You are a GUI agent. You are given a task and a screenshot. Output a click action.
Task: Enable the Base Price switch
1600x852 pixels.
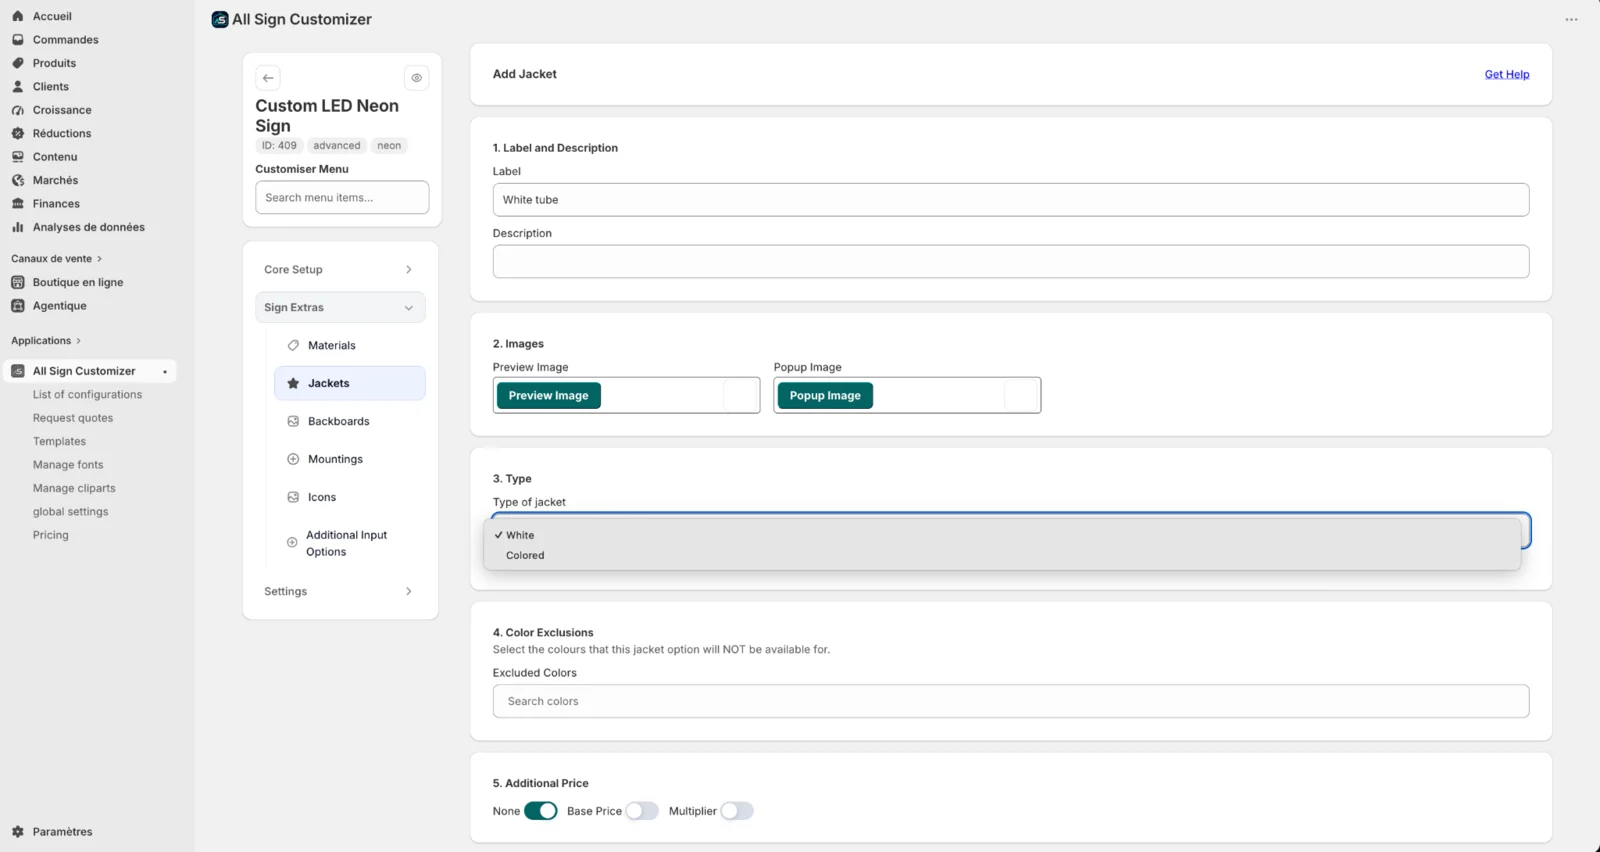(642, 811)
